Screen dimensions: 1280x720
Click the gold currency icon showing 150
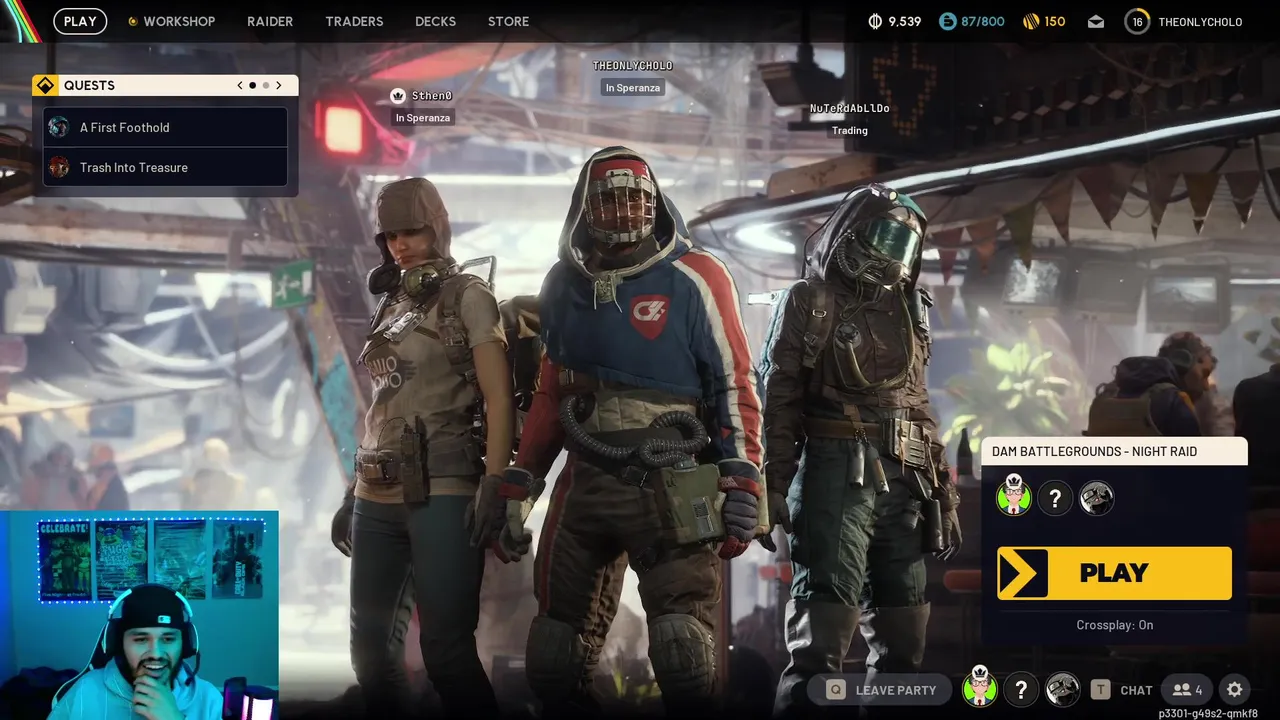click(x=1031, y=21)
